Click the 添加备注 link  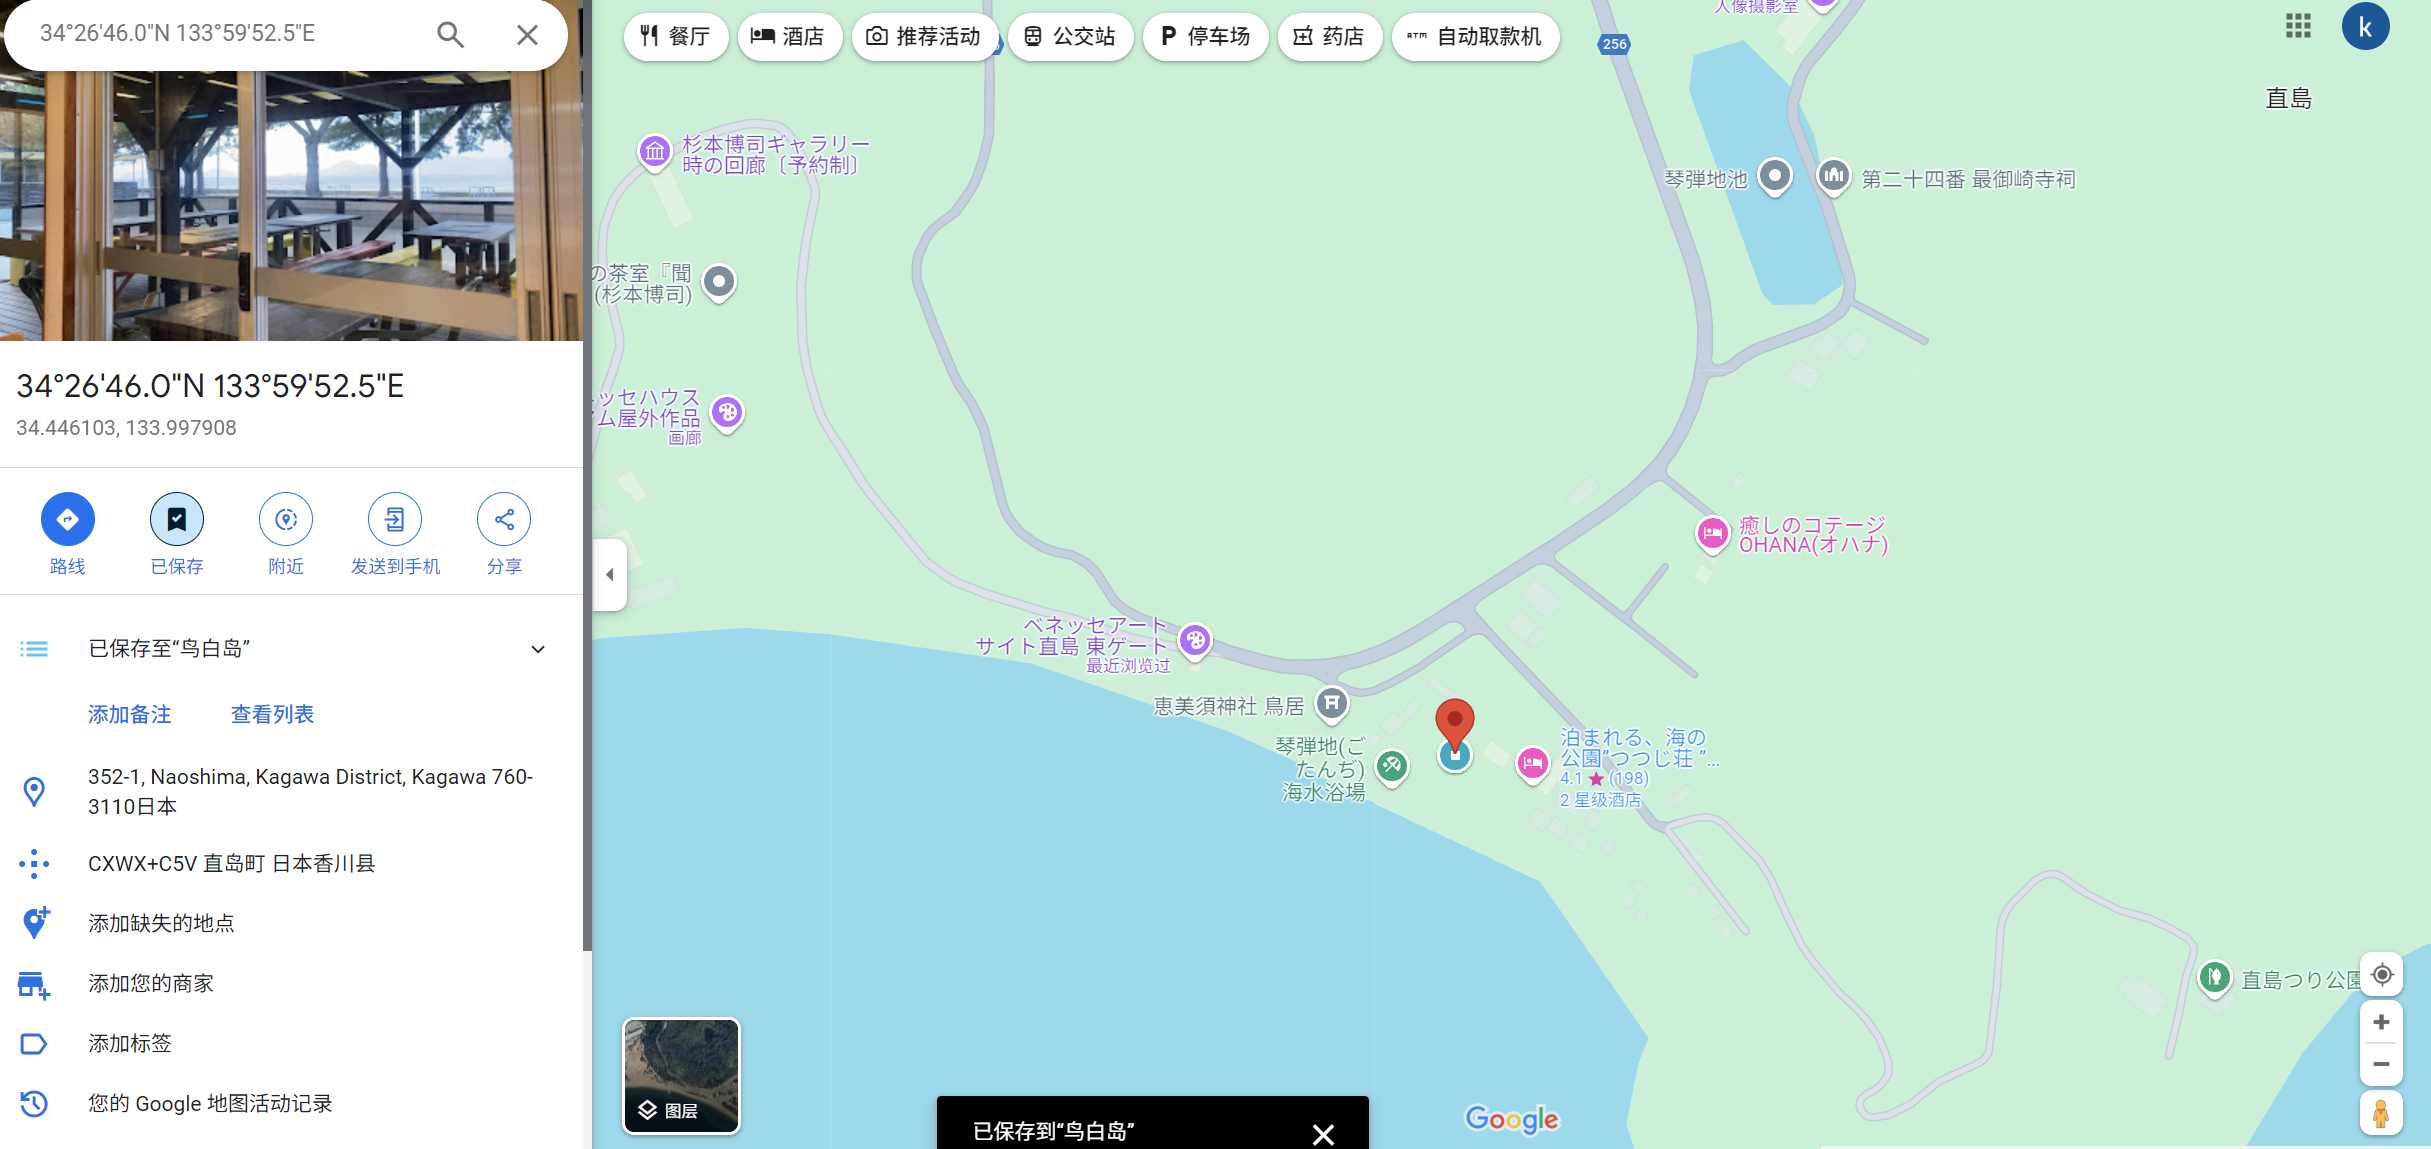130,714
